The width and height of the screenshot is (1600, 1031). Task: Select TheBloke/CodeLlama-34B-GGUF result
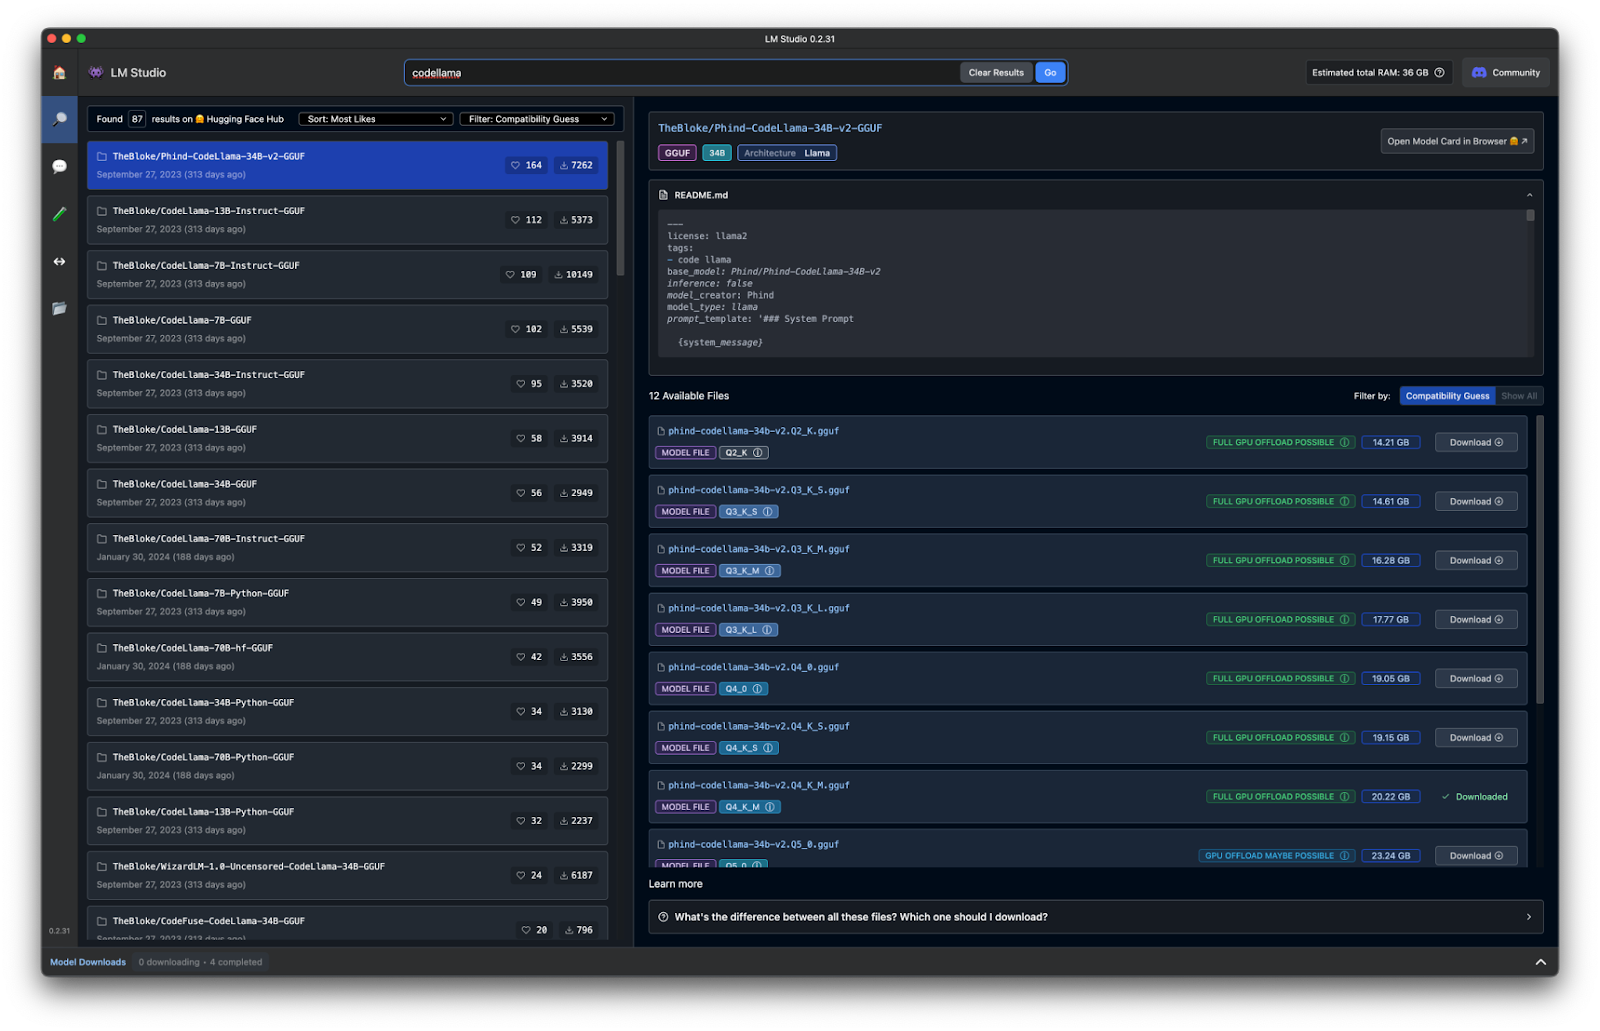347,493
